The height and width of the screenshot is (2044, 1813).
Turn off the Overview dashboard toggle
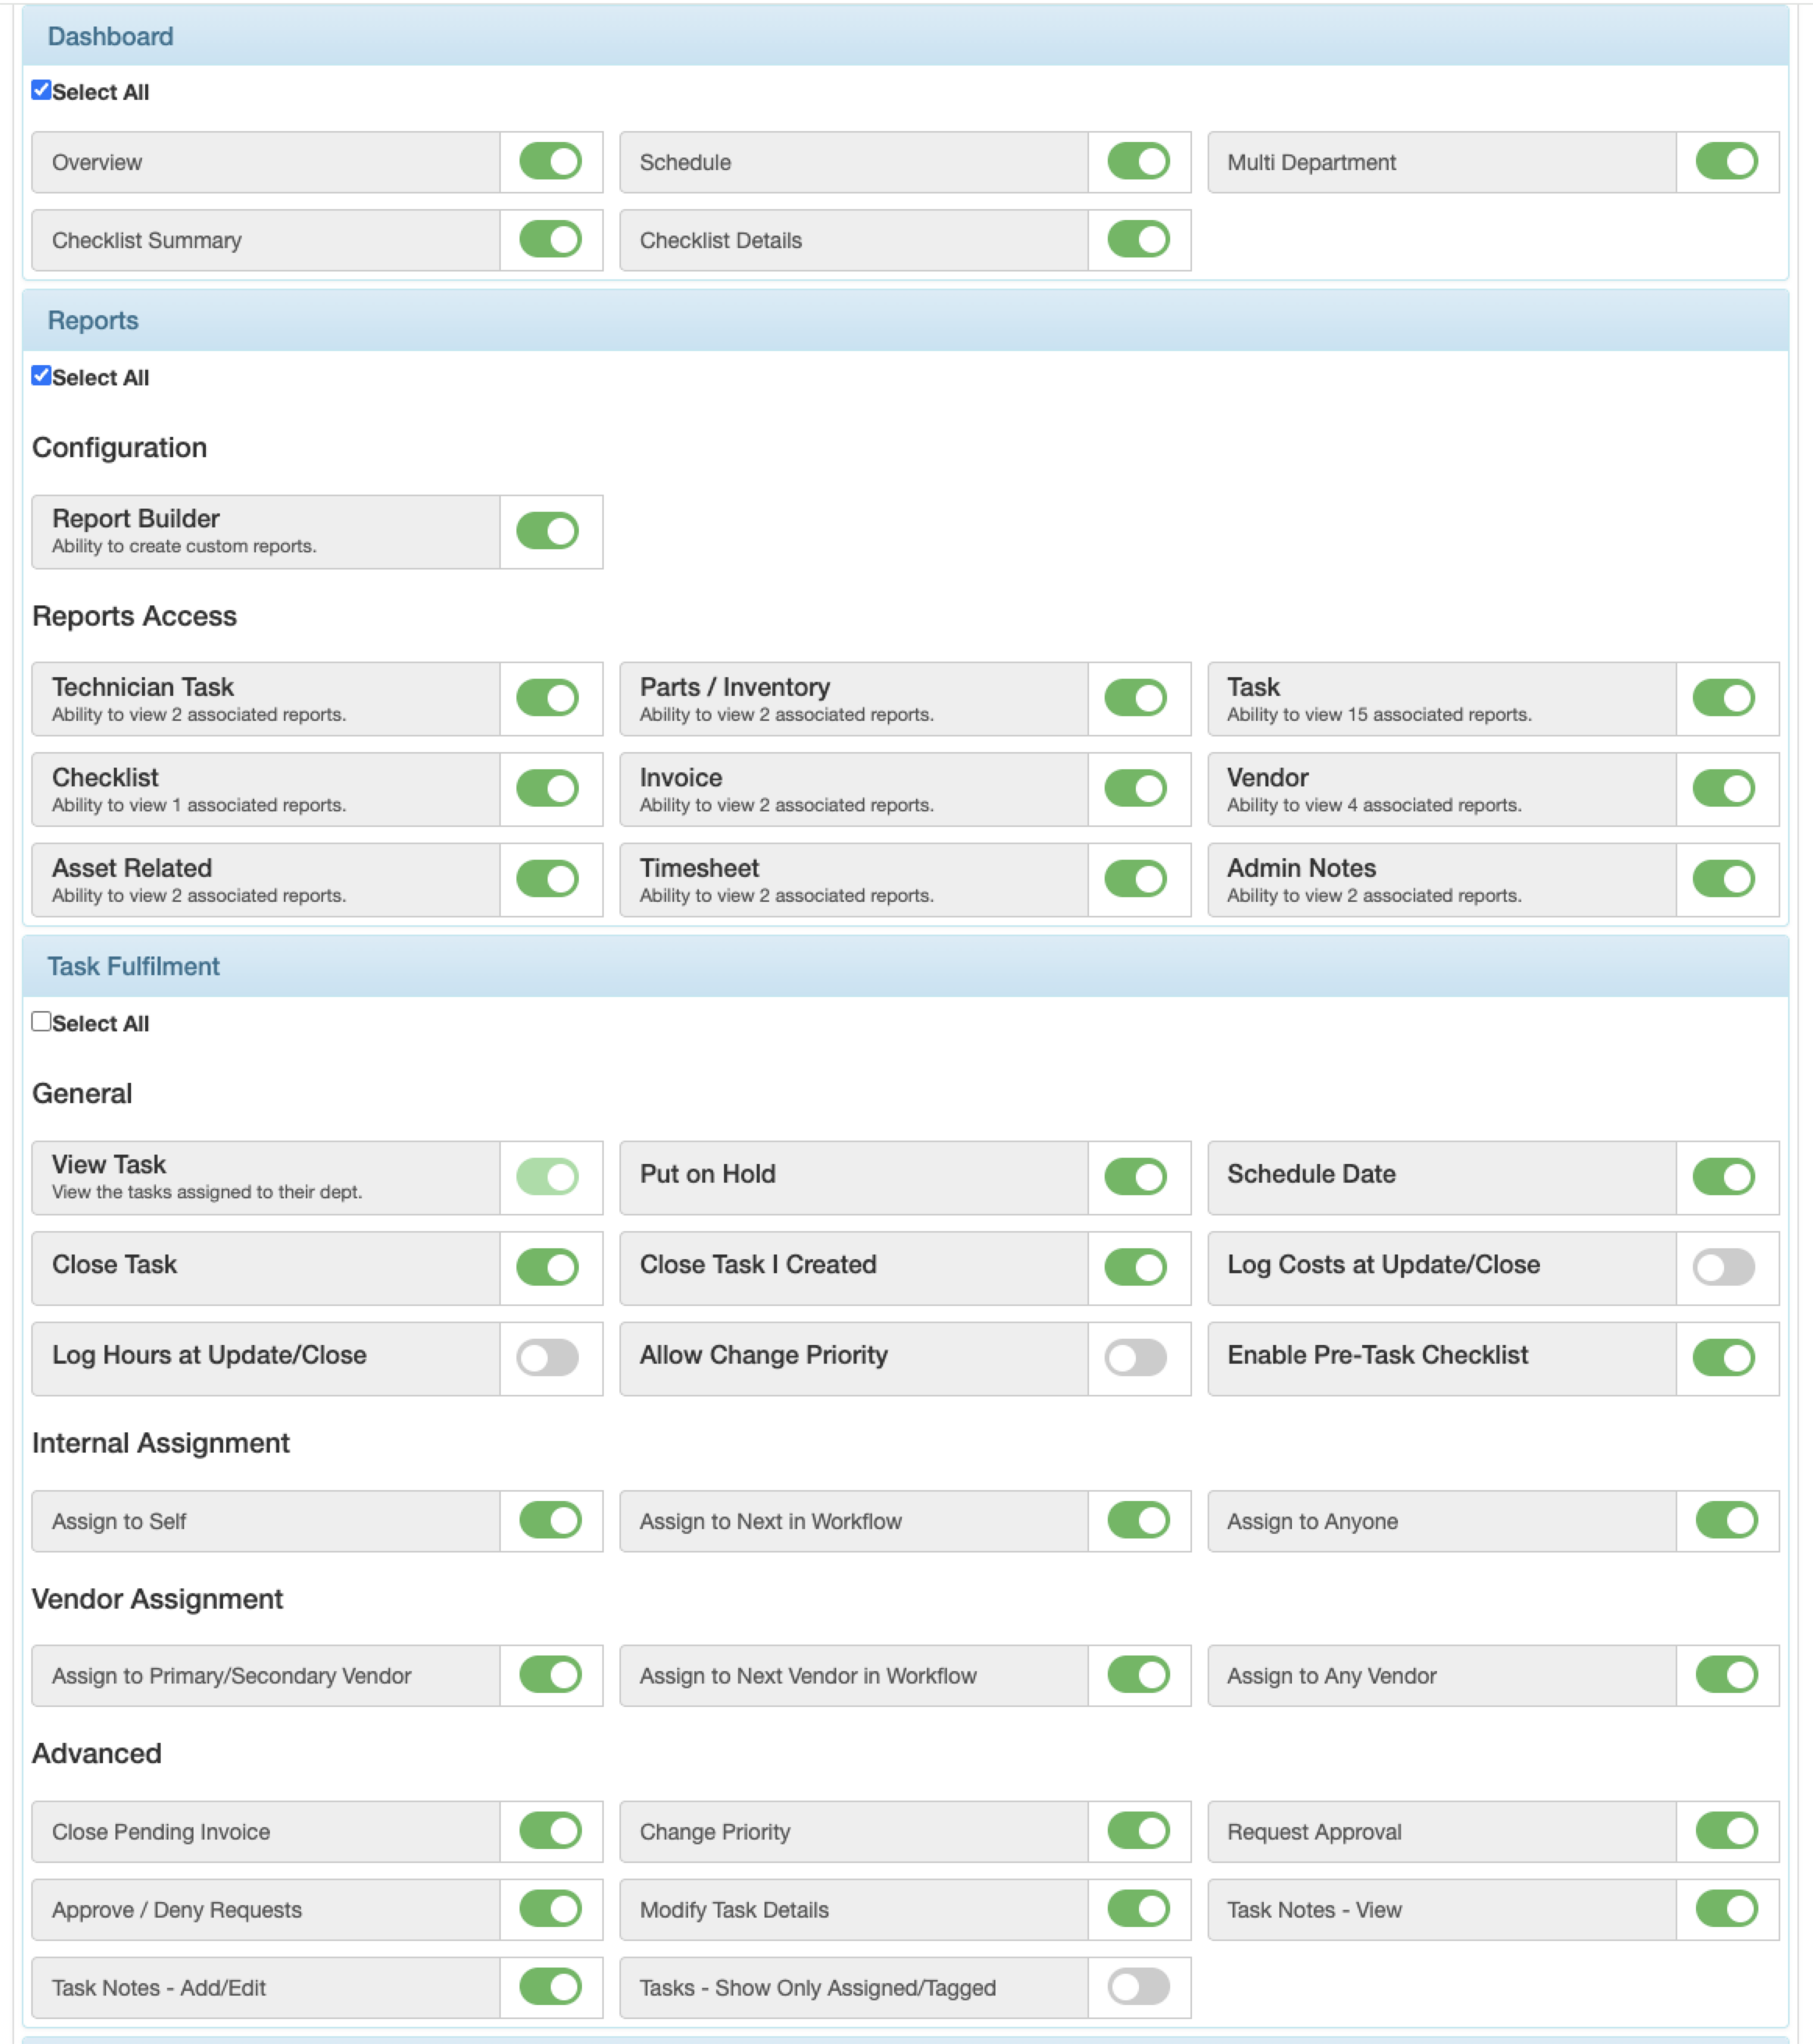tap(550, 161)
